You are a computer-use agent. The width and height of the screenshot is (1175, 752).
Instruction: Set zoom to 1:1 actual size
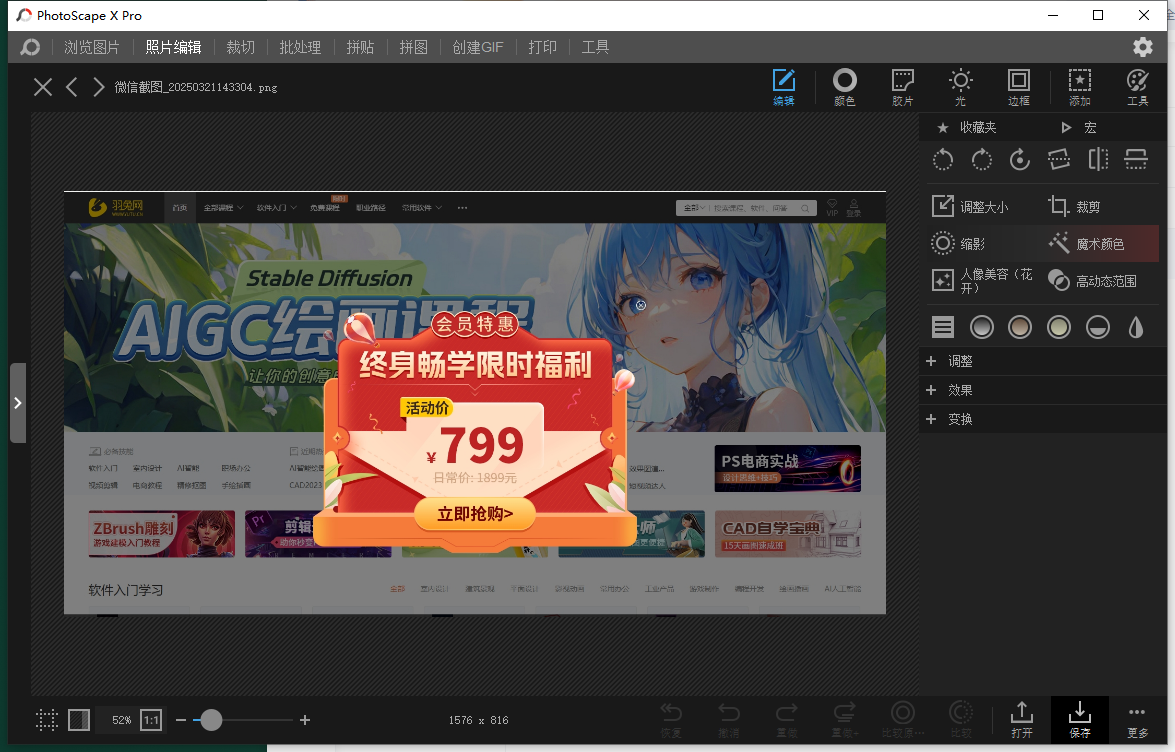[x=151, y=720]
